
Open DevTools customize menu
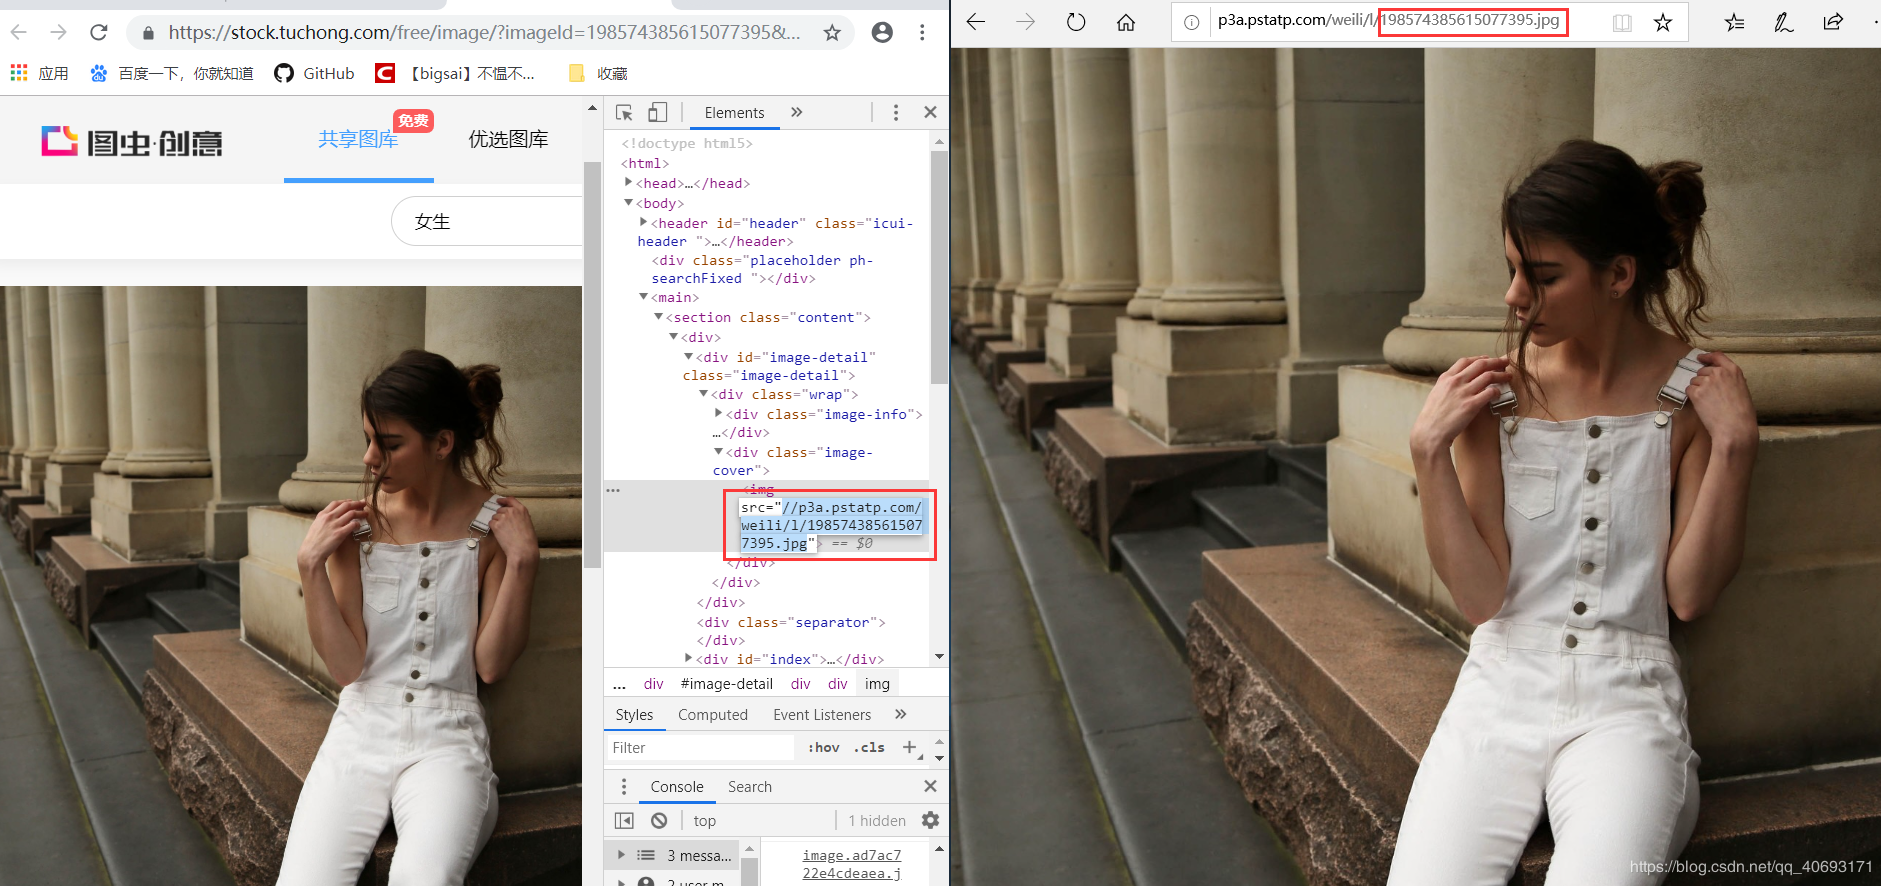[896, 113]
